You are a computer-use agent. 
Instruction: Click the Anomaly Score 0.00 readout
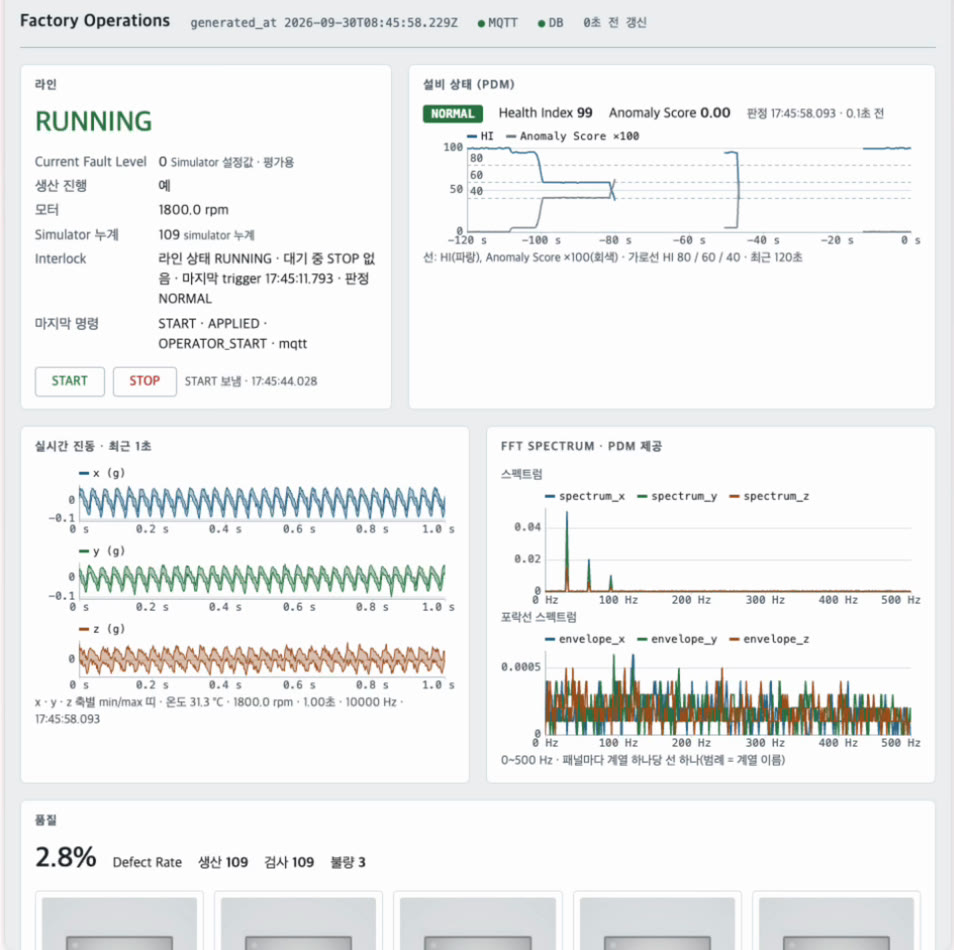pyautogui.click(x=669, y=113)
